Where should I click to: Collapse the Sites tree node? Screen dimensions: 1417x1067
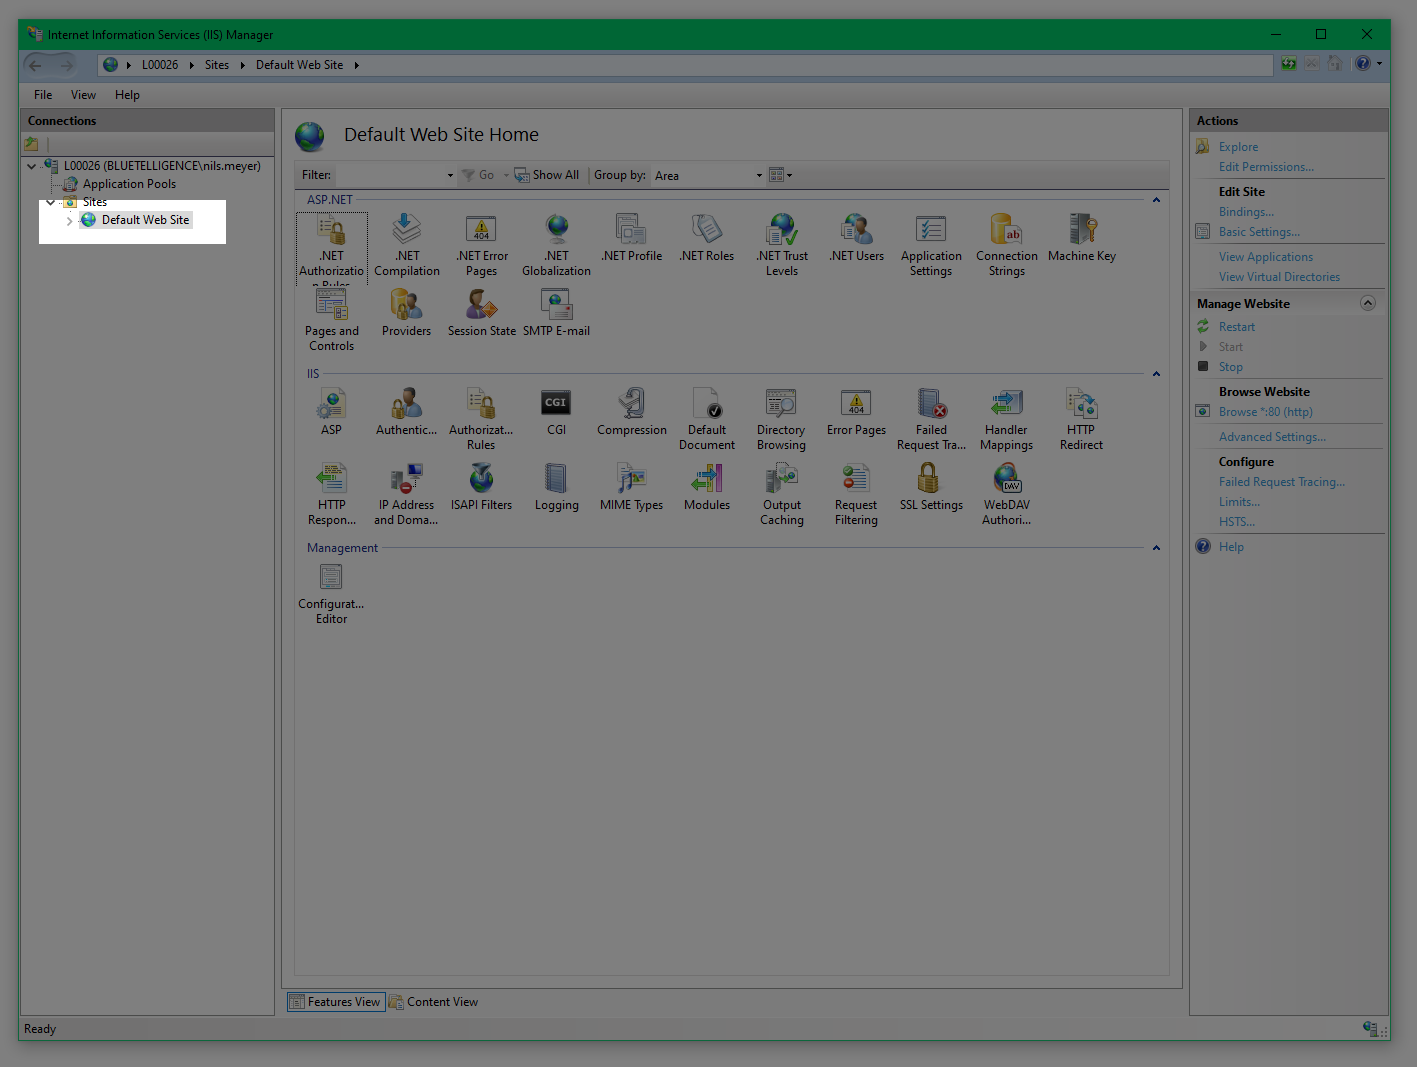51,202
